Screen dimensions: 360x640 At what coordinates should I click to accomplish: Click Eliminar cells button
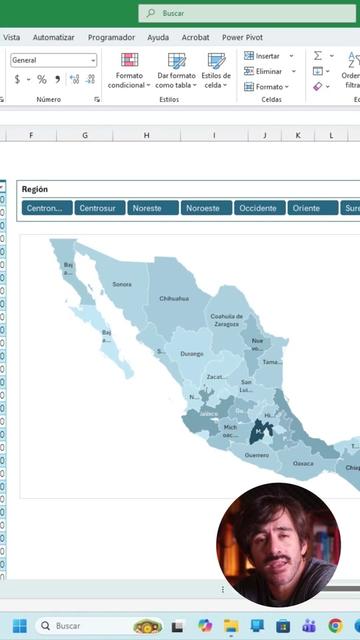click(x=263, y=71)
